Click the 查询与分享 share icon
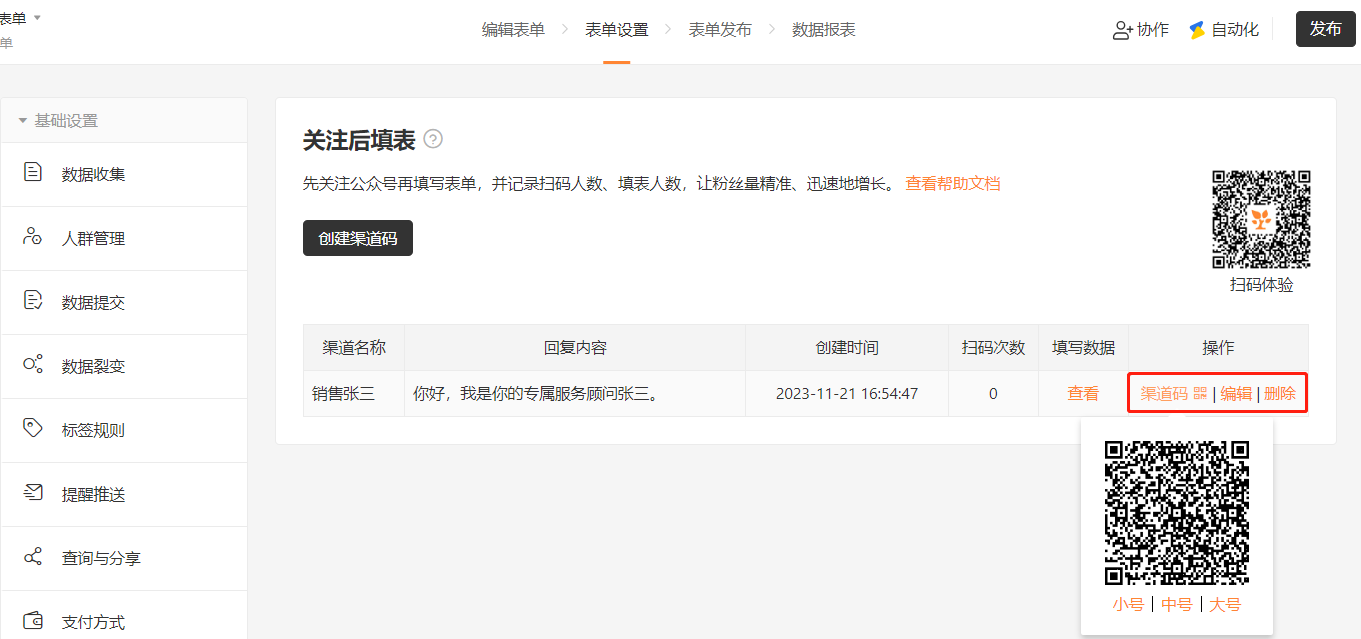The width and height of the screenshot is (1361, 639). pos(32,557)
